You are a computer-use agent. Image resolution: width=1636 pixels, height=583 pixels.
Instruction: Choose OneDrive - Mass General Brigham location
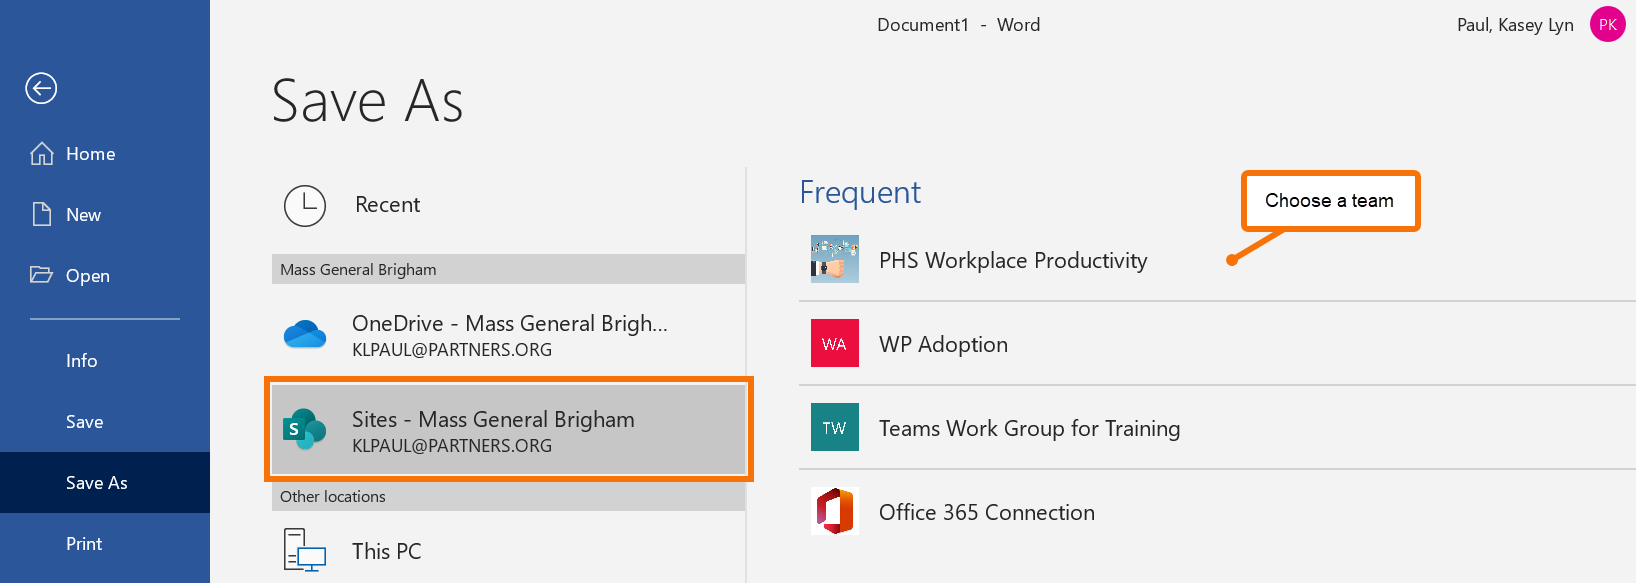pyautogui.click(x=508, y=335)
